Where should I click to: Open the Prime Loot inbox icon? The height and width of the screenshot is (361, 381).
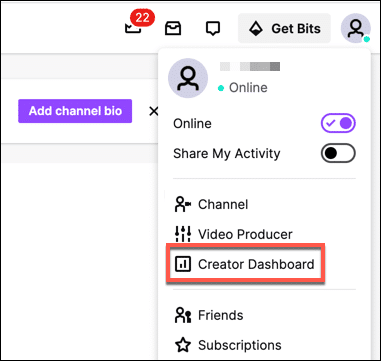[173, 29]
